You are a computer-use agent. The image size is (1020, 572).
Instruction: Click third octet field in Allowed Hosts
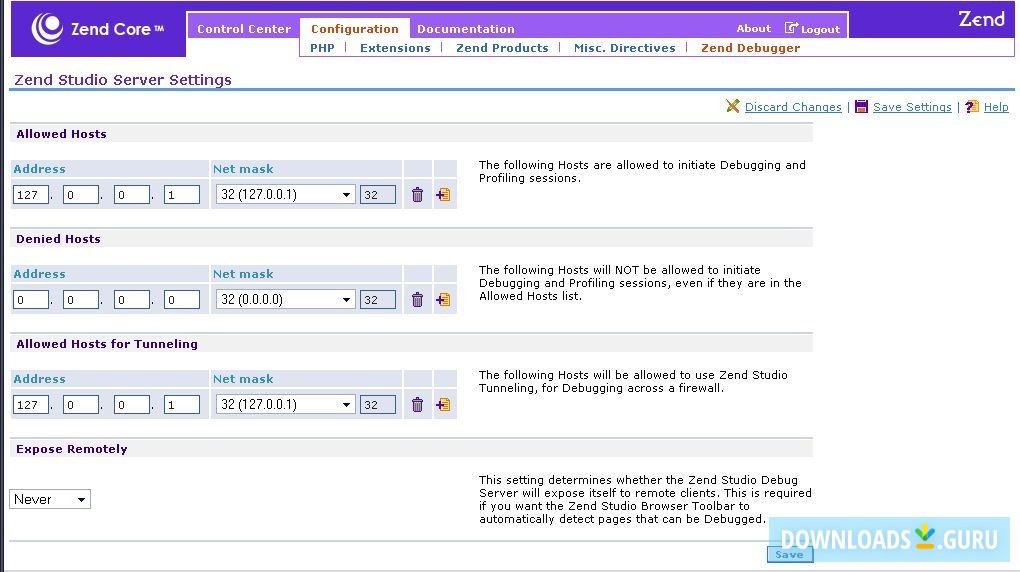pyautogui.click(x=131, y=195)
